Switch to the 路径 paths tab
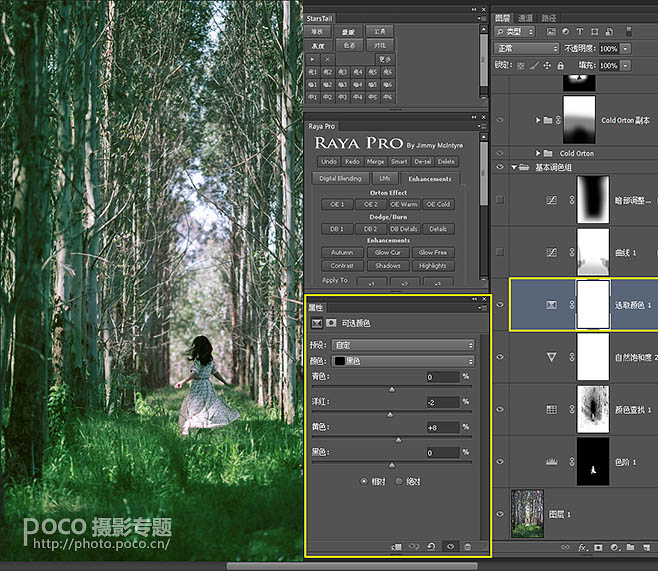This screenshot has width=658, height=571. point(548,18)
